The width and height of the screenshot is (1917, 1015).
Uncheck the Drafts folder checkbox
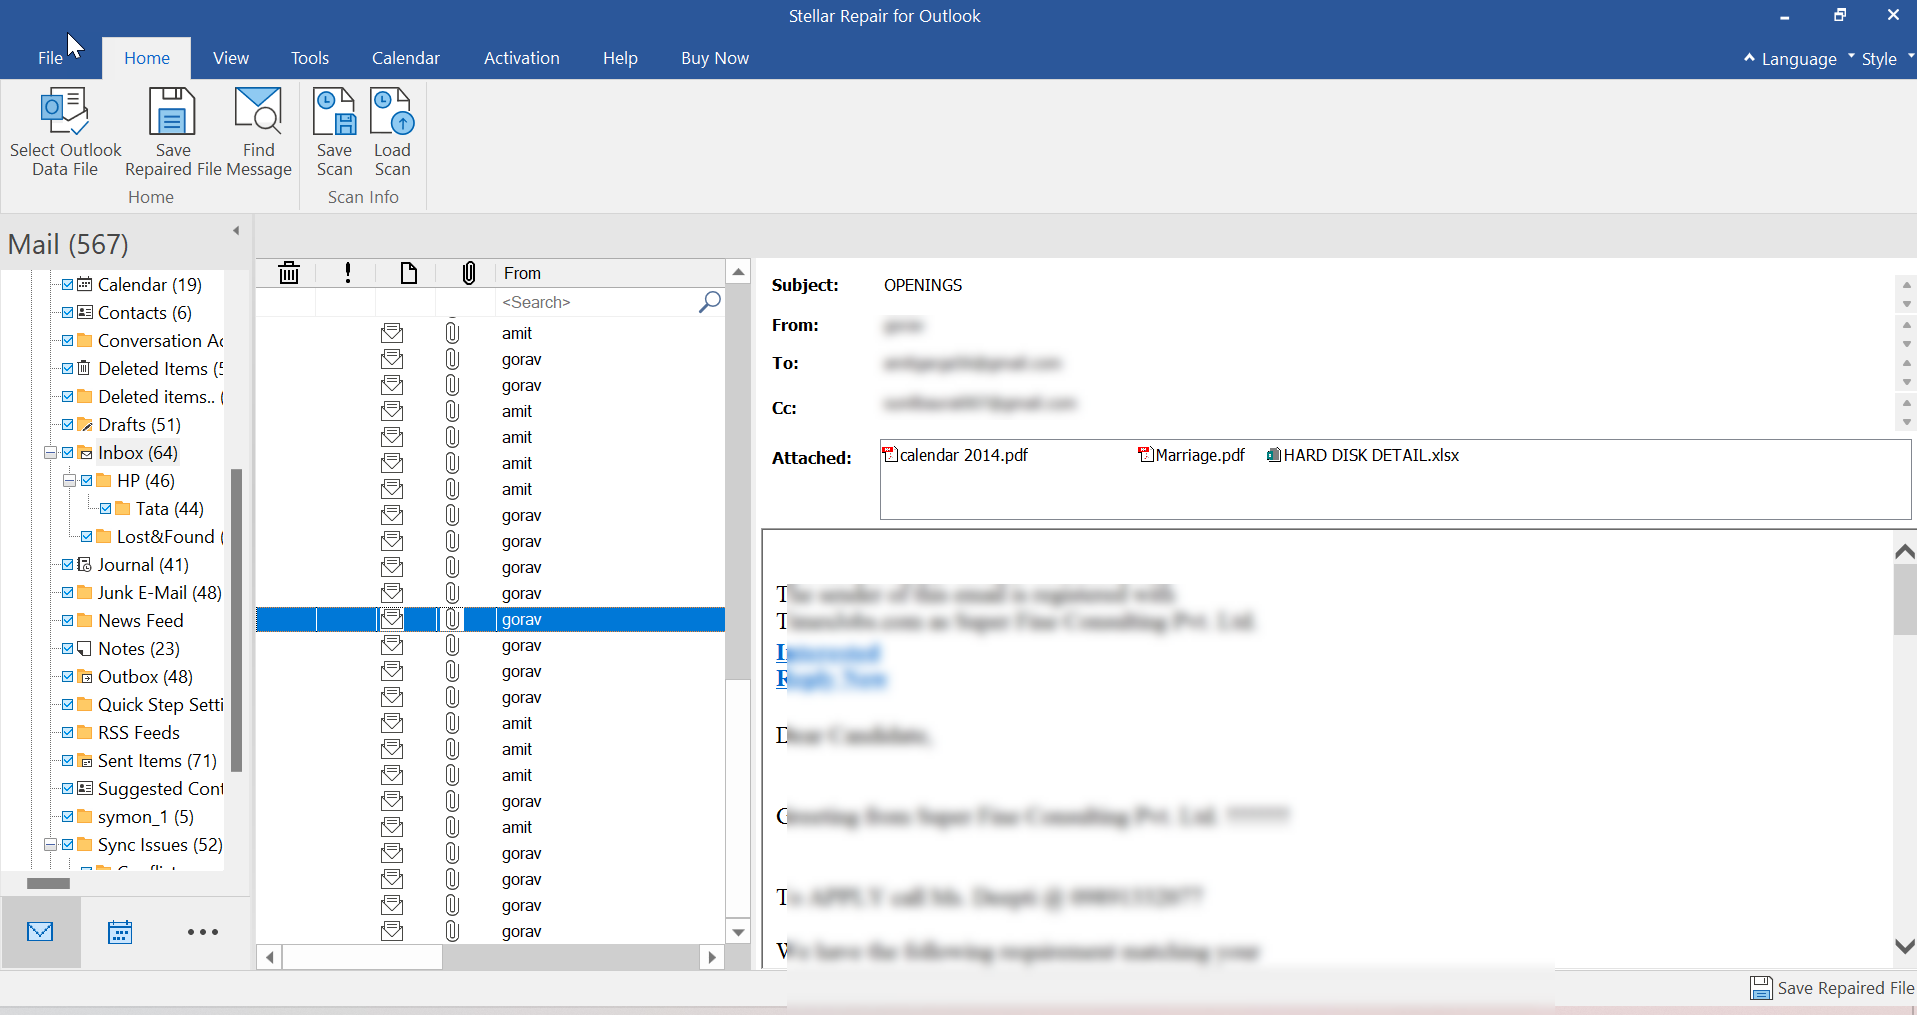[x=68, y=425]
